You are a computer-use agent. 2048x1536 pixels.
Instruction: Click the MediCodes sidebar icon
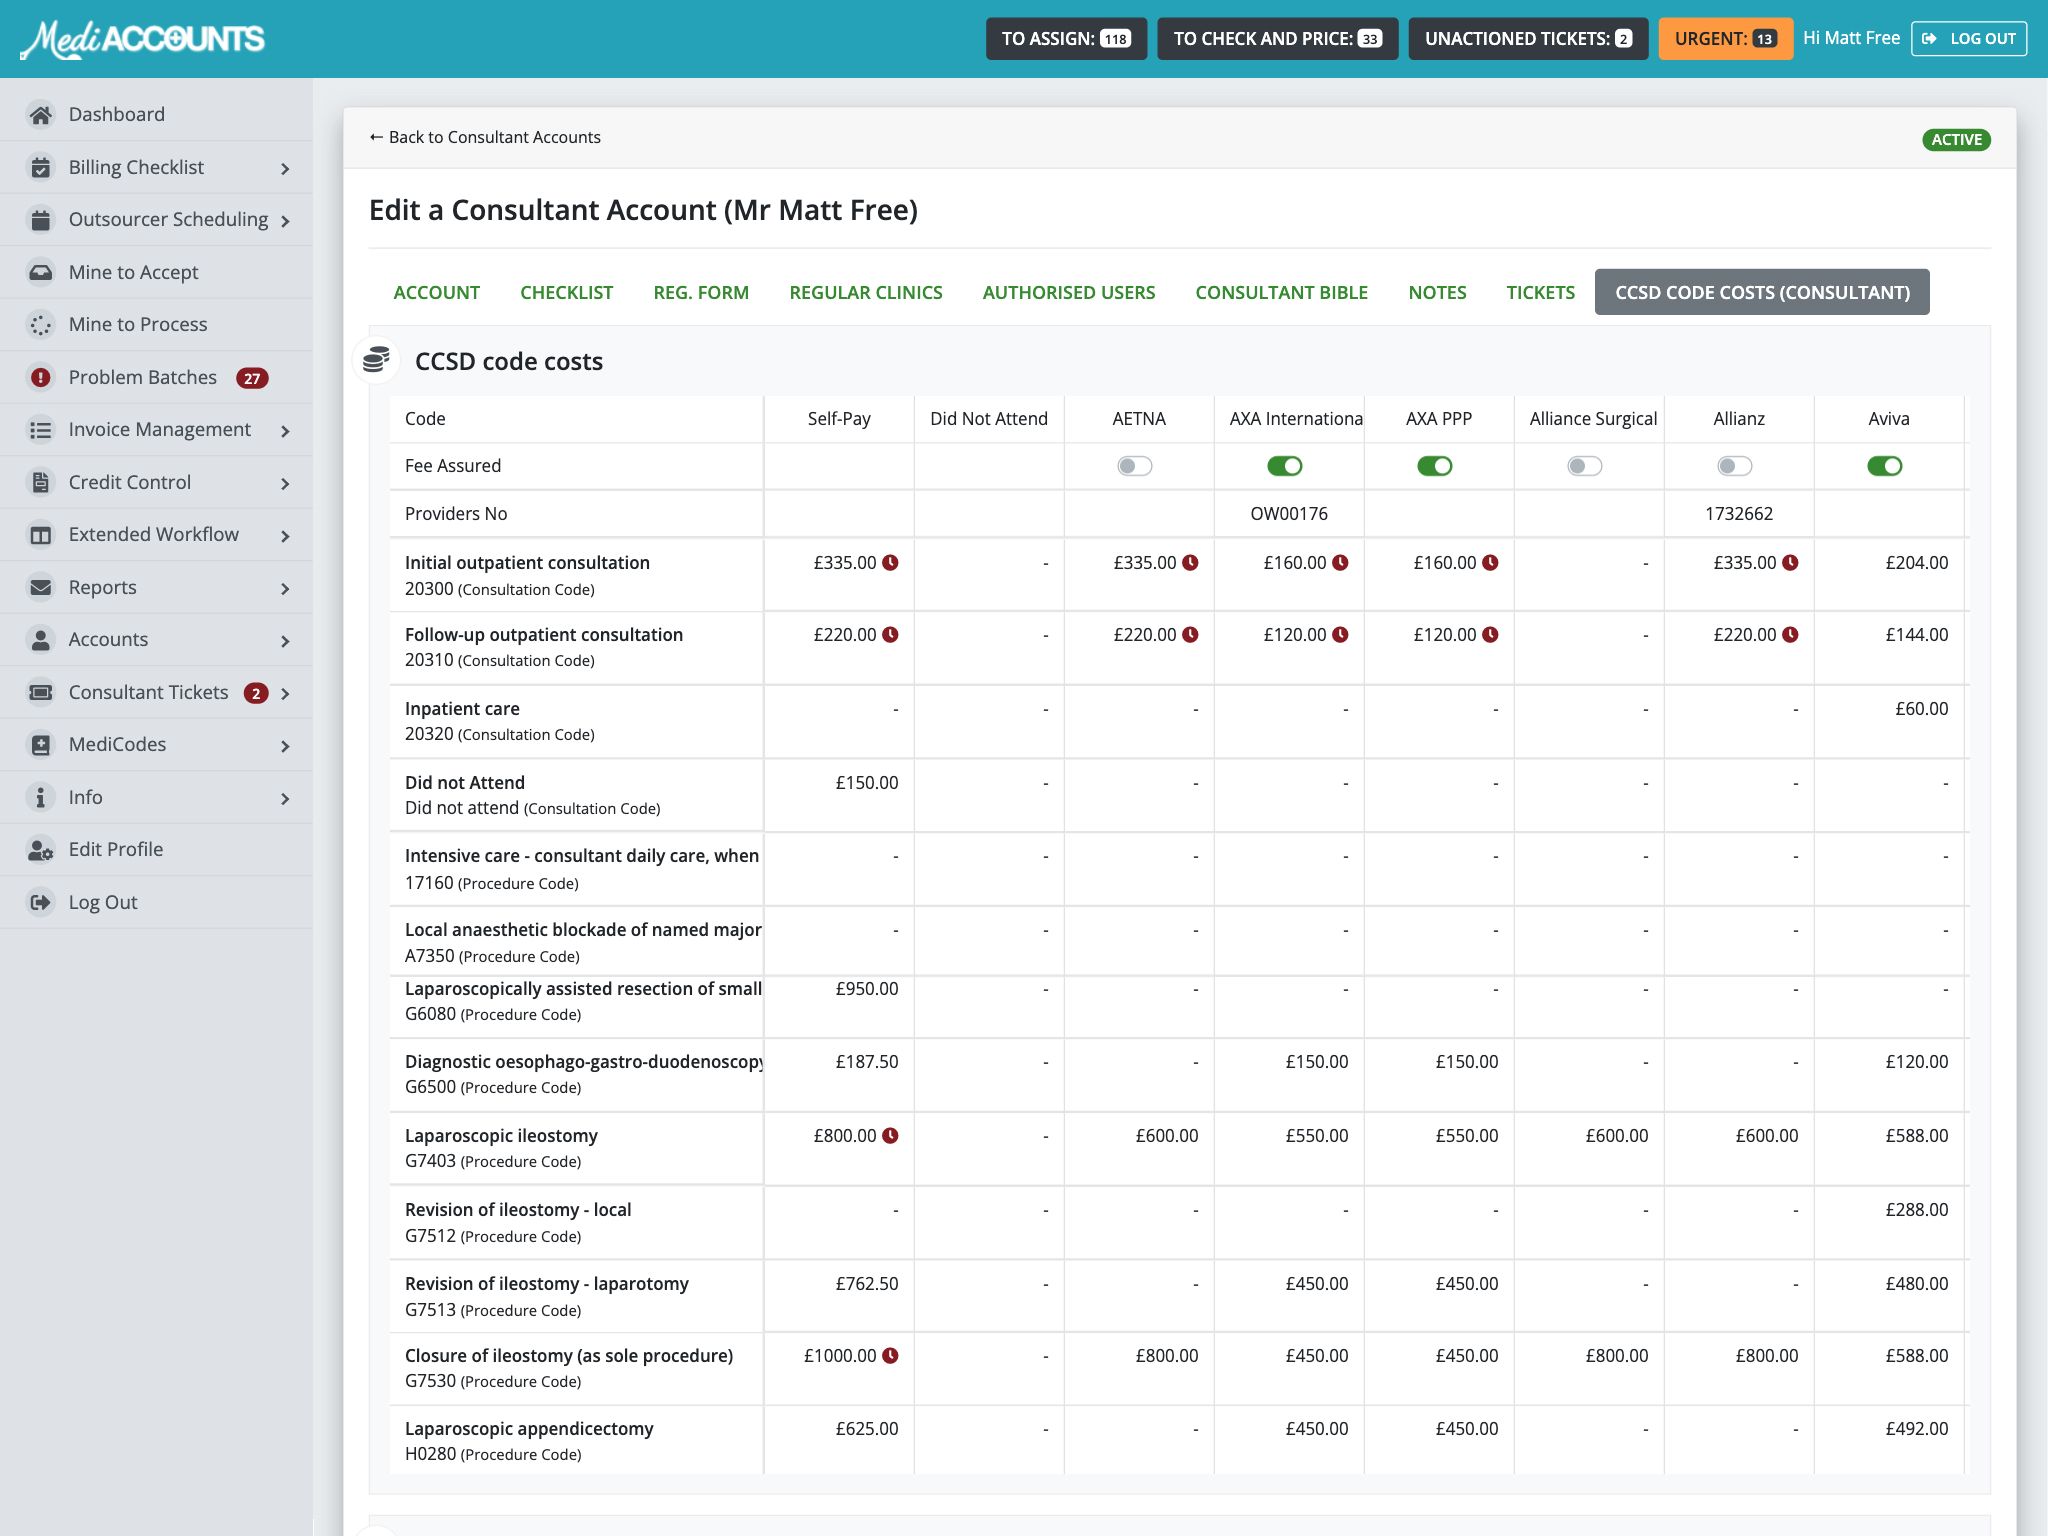tap(40, 745)
